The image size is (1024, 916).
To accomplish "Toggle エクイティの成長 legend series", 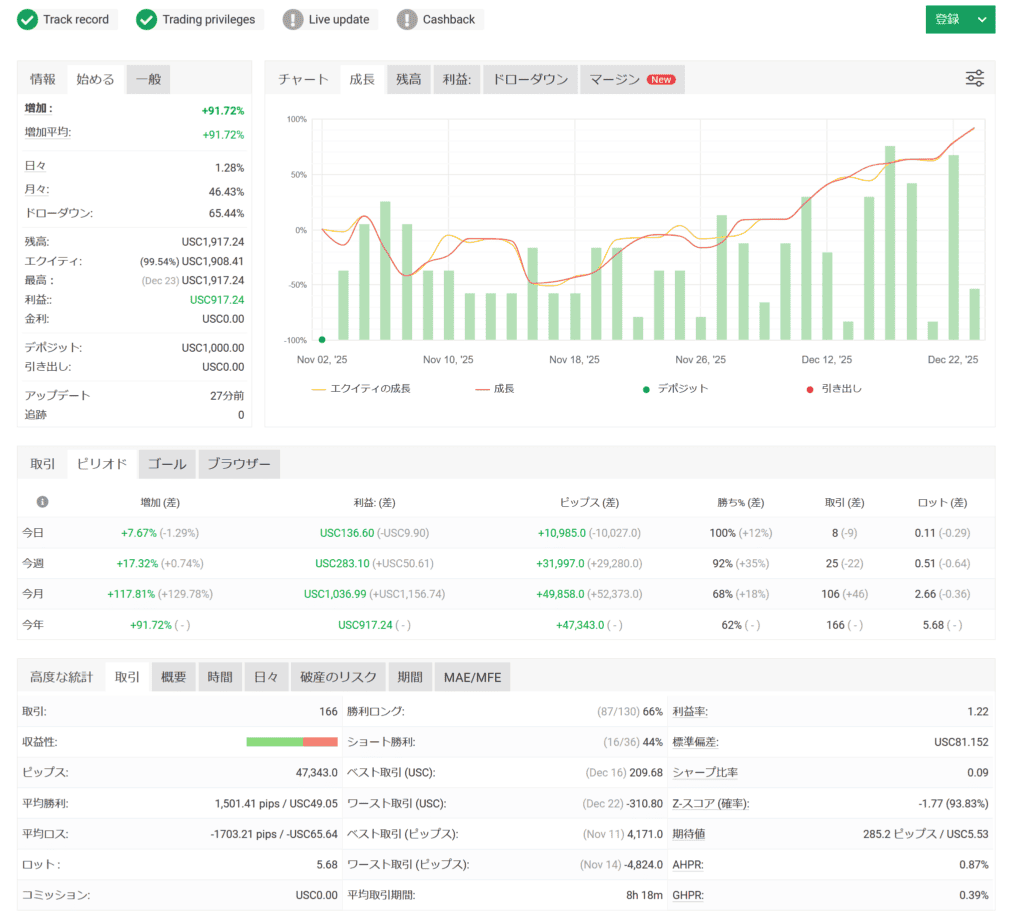I will pos(361,388).
